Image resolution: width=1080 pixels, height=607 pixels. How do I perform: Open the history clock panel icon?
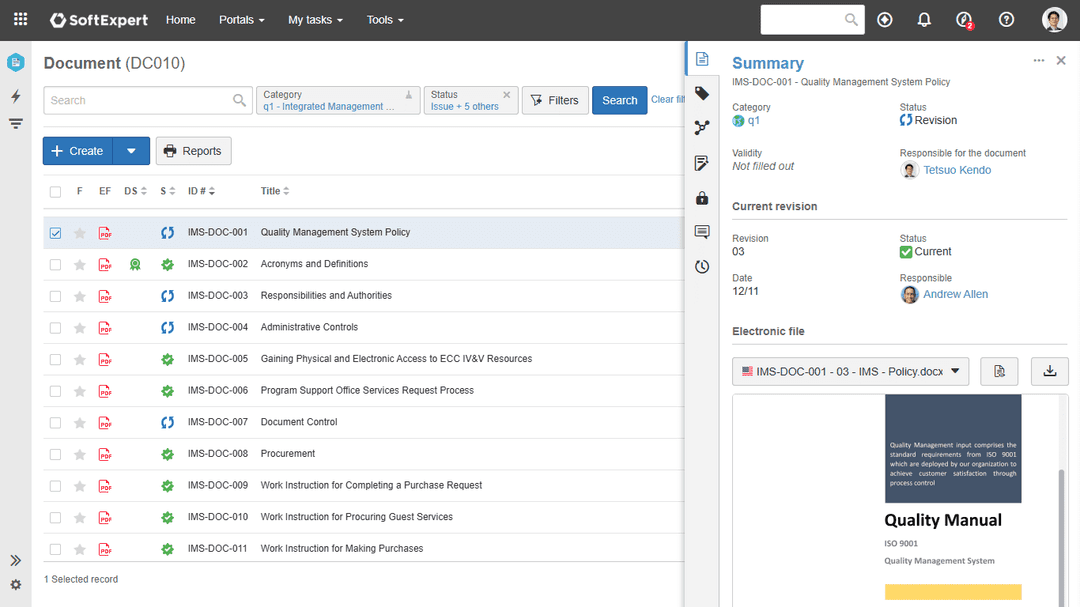tap(702, 267)
